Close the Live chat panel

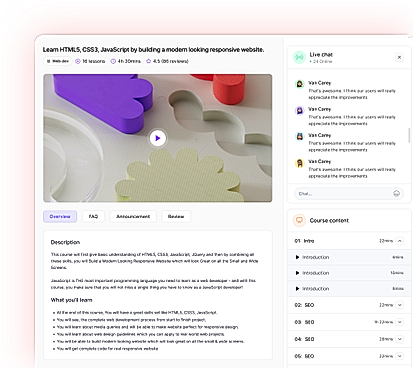[x=399, y=57]
